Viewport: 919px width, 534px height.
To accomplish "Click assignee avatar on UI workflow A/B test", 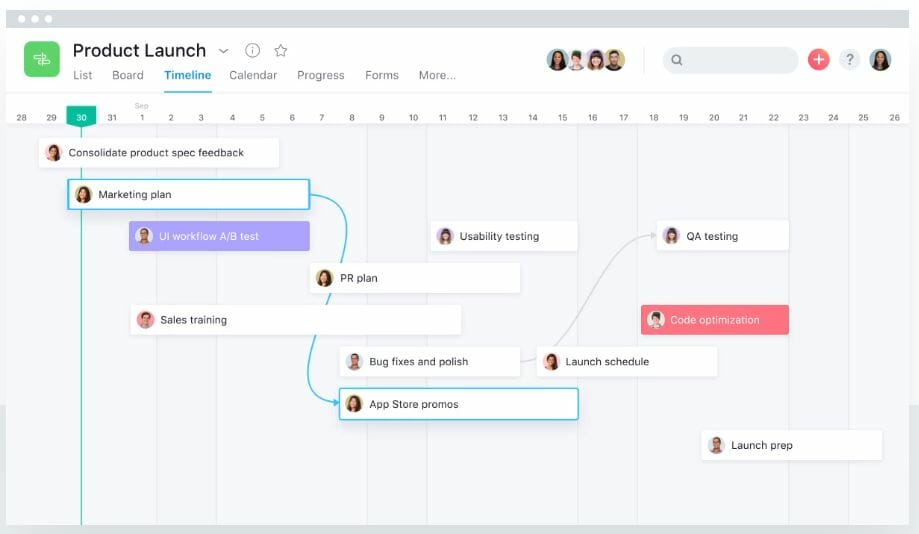I will pos(144,236).
